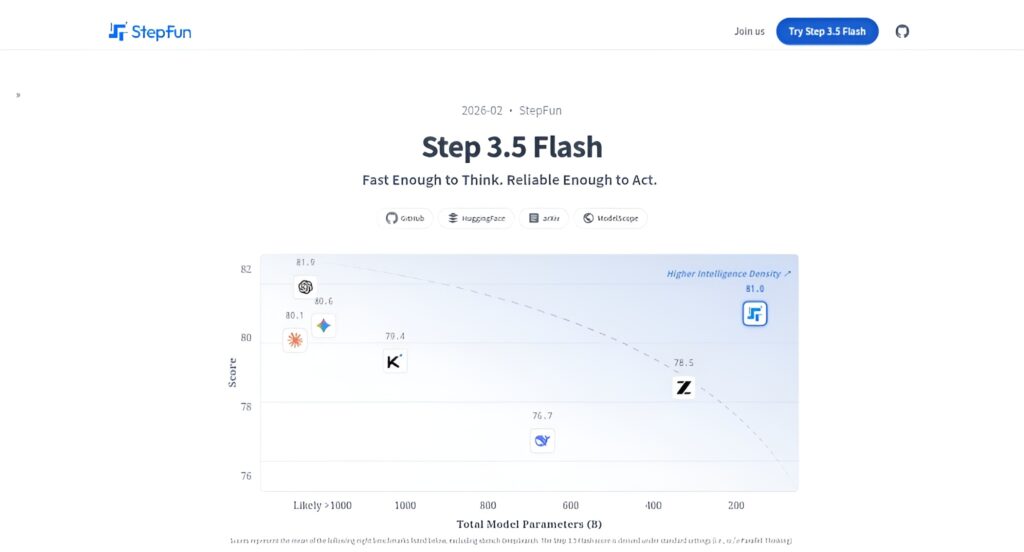Visit the ModelScope link pill
This screenshot has height=552, width=1024.
(x=610, y=218)
